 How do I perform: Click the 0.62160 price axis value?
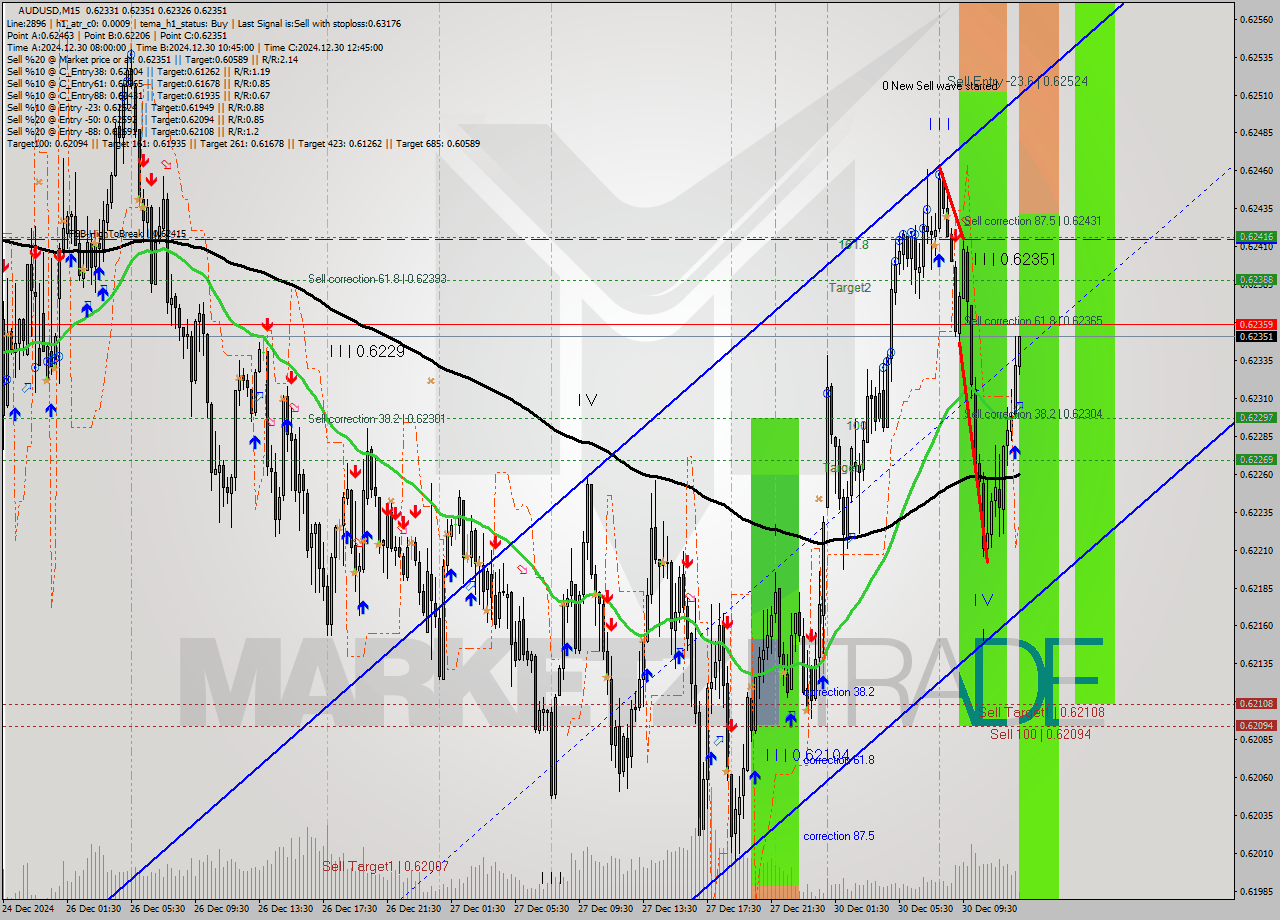click(1256, 626)
